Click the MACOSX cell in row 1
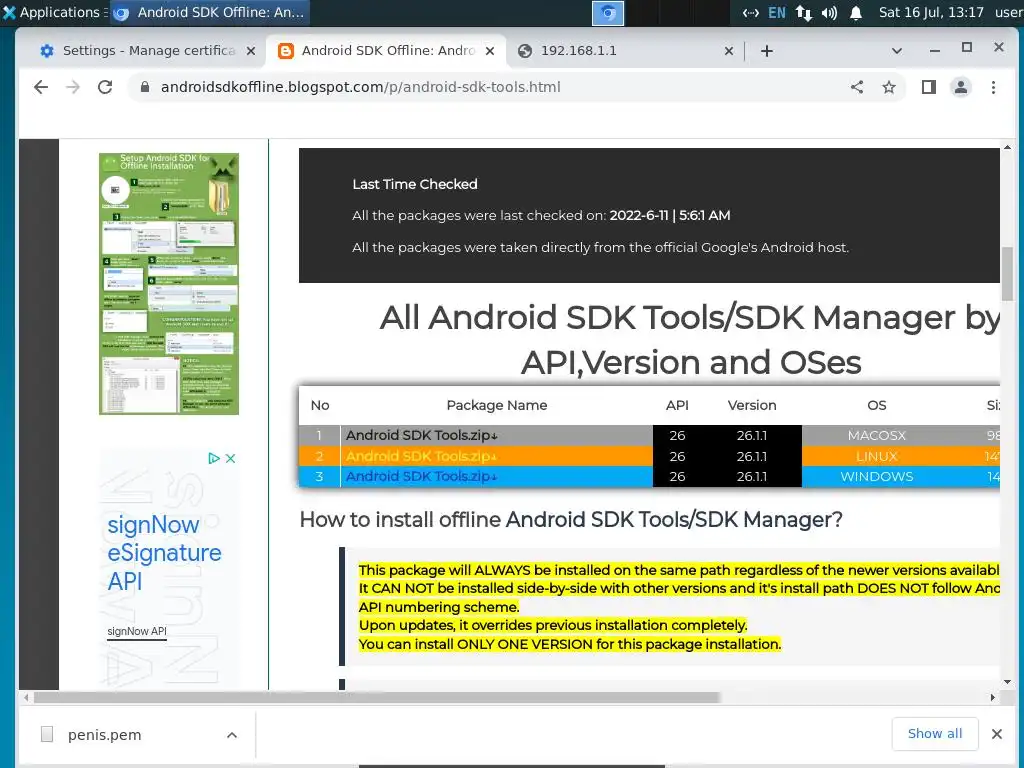The width and height of the screenshot is (1024, 768). point(876,435)
